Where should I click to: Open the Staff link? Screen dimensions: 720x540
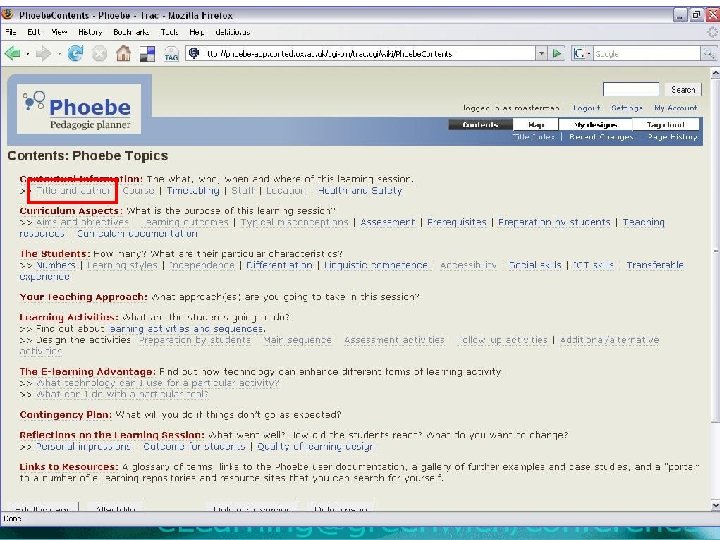click(x=242, y=191)
